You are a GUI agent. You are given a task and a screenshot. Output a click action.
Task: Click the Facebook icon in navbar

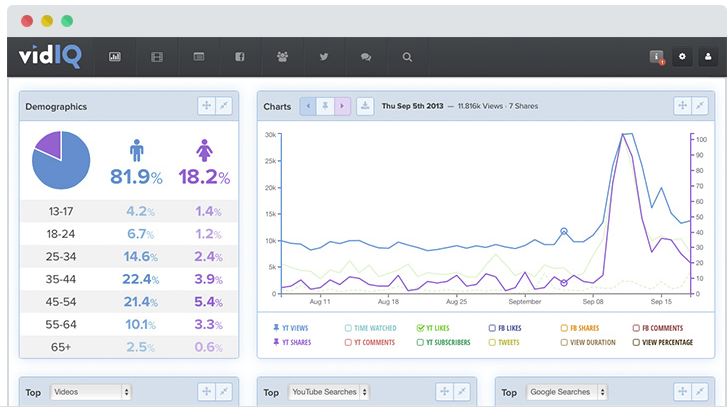click(240, 58)
